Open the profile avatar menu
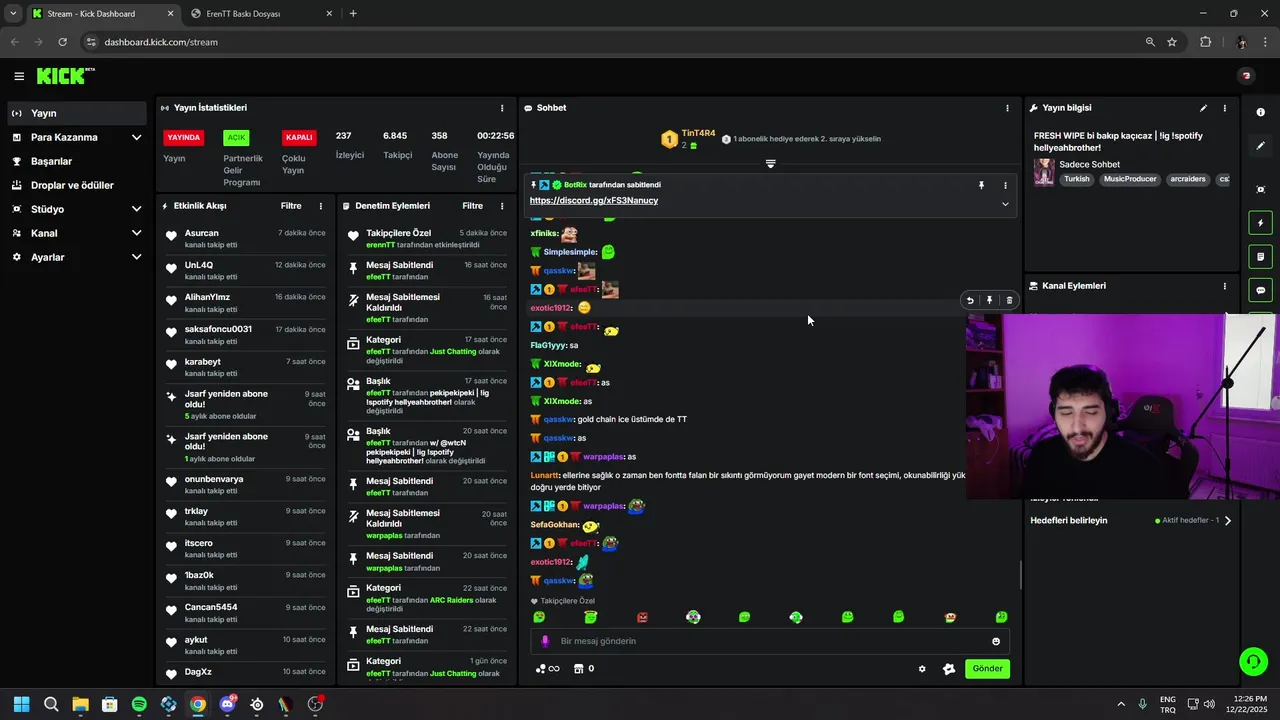Screen dimensions: 1280x720 [1246, 76]
